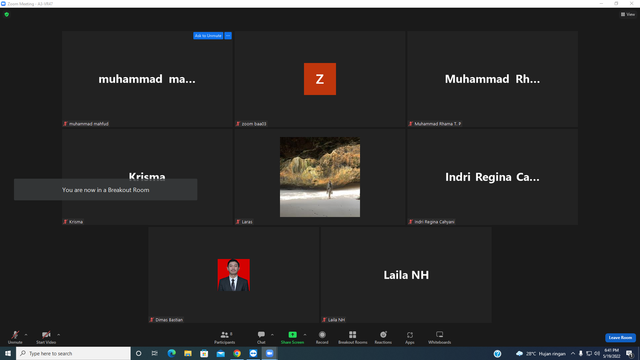640x360 pixels.
Task: Unmute your microphone
Action: pyautogui.click(x=15, y=337)
